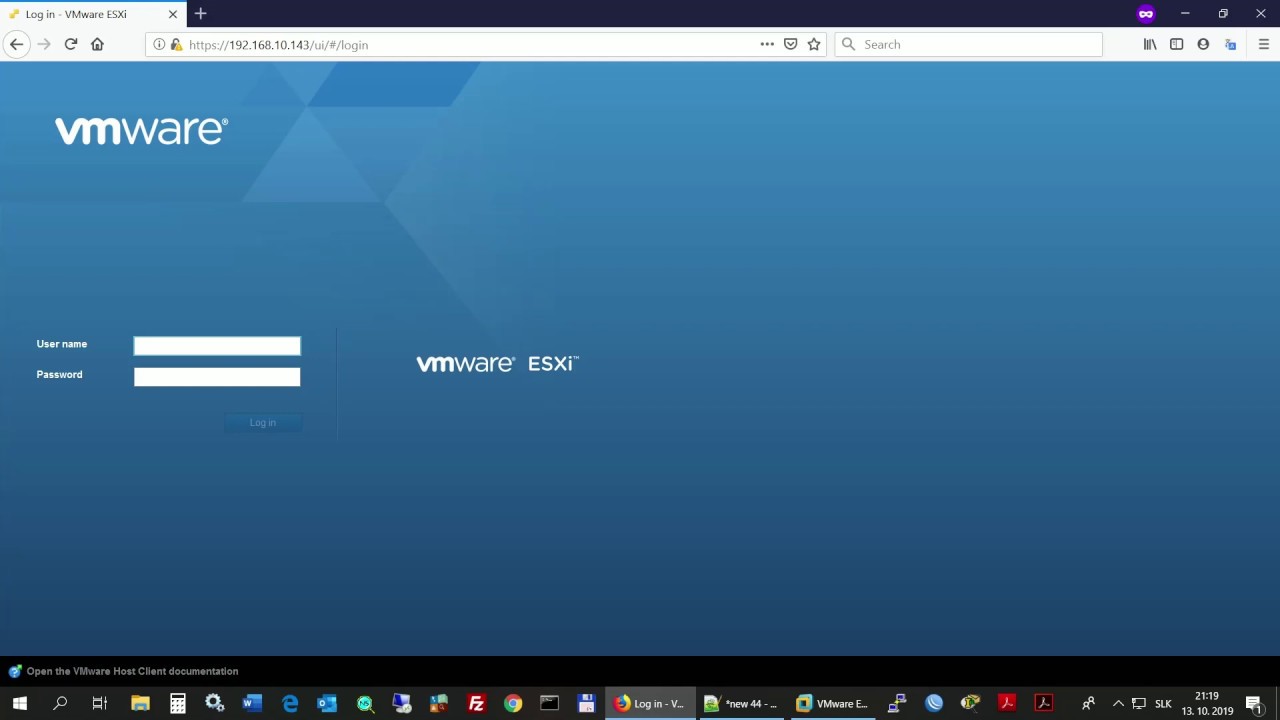Click the User name input field
Screen dimensions: 1280x720
[217, 346]
